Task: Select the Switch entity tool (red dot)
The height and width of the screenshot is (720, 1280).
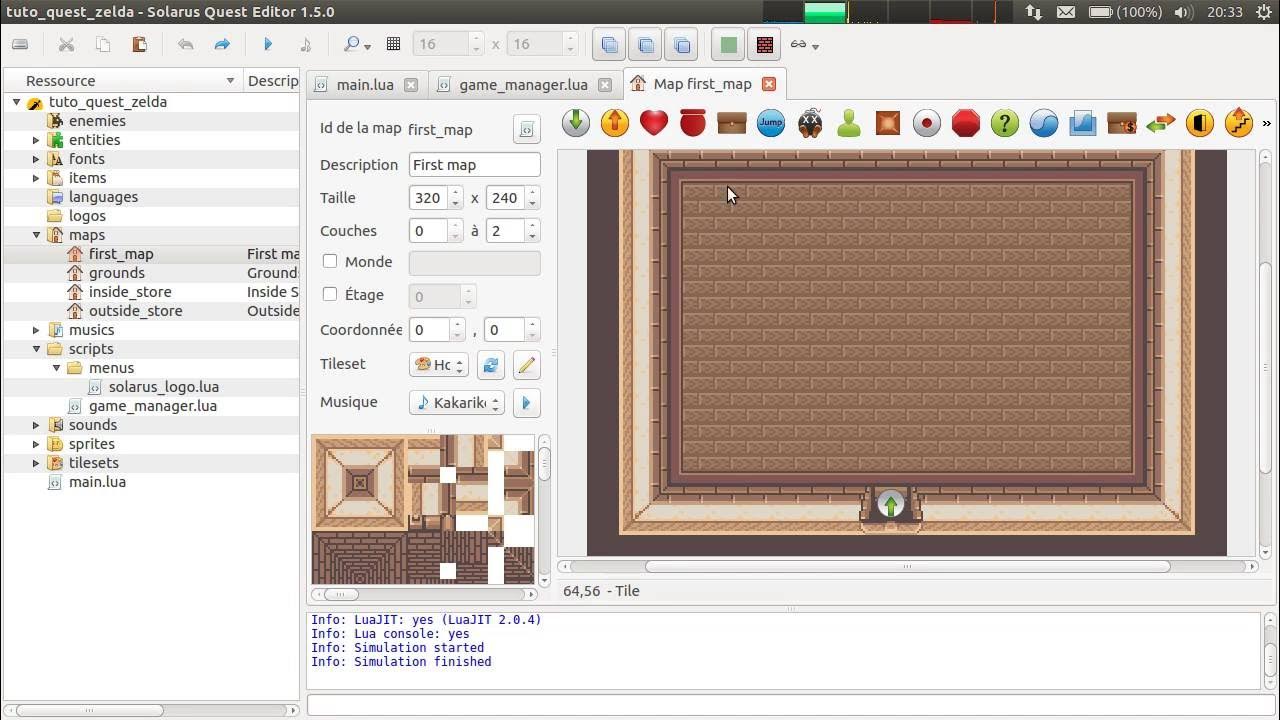Action: [927, 123]
